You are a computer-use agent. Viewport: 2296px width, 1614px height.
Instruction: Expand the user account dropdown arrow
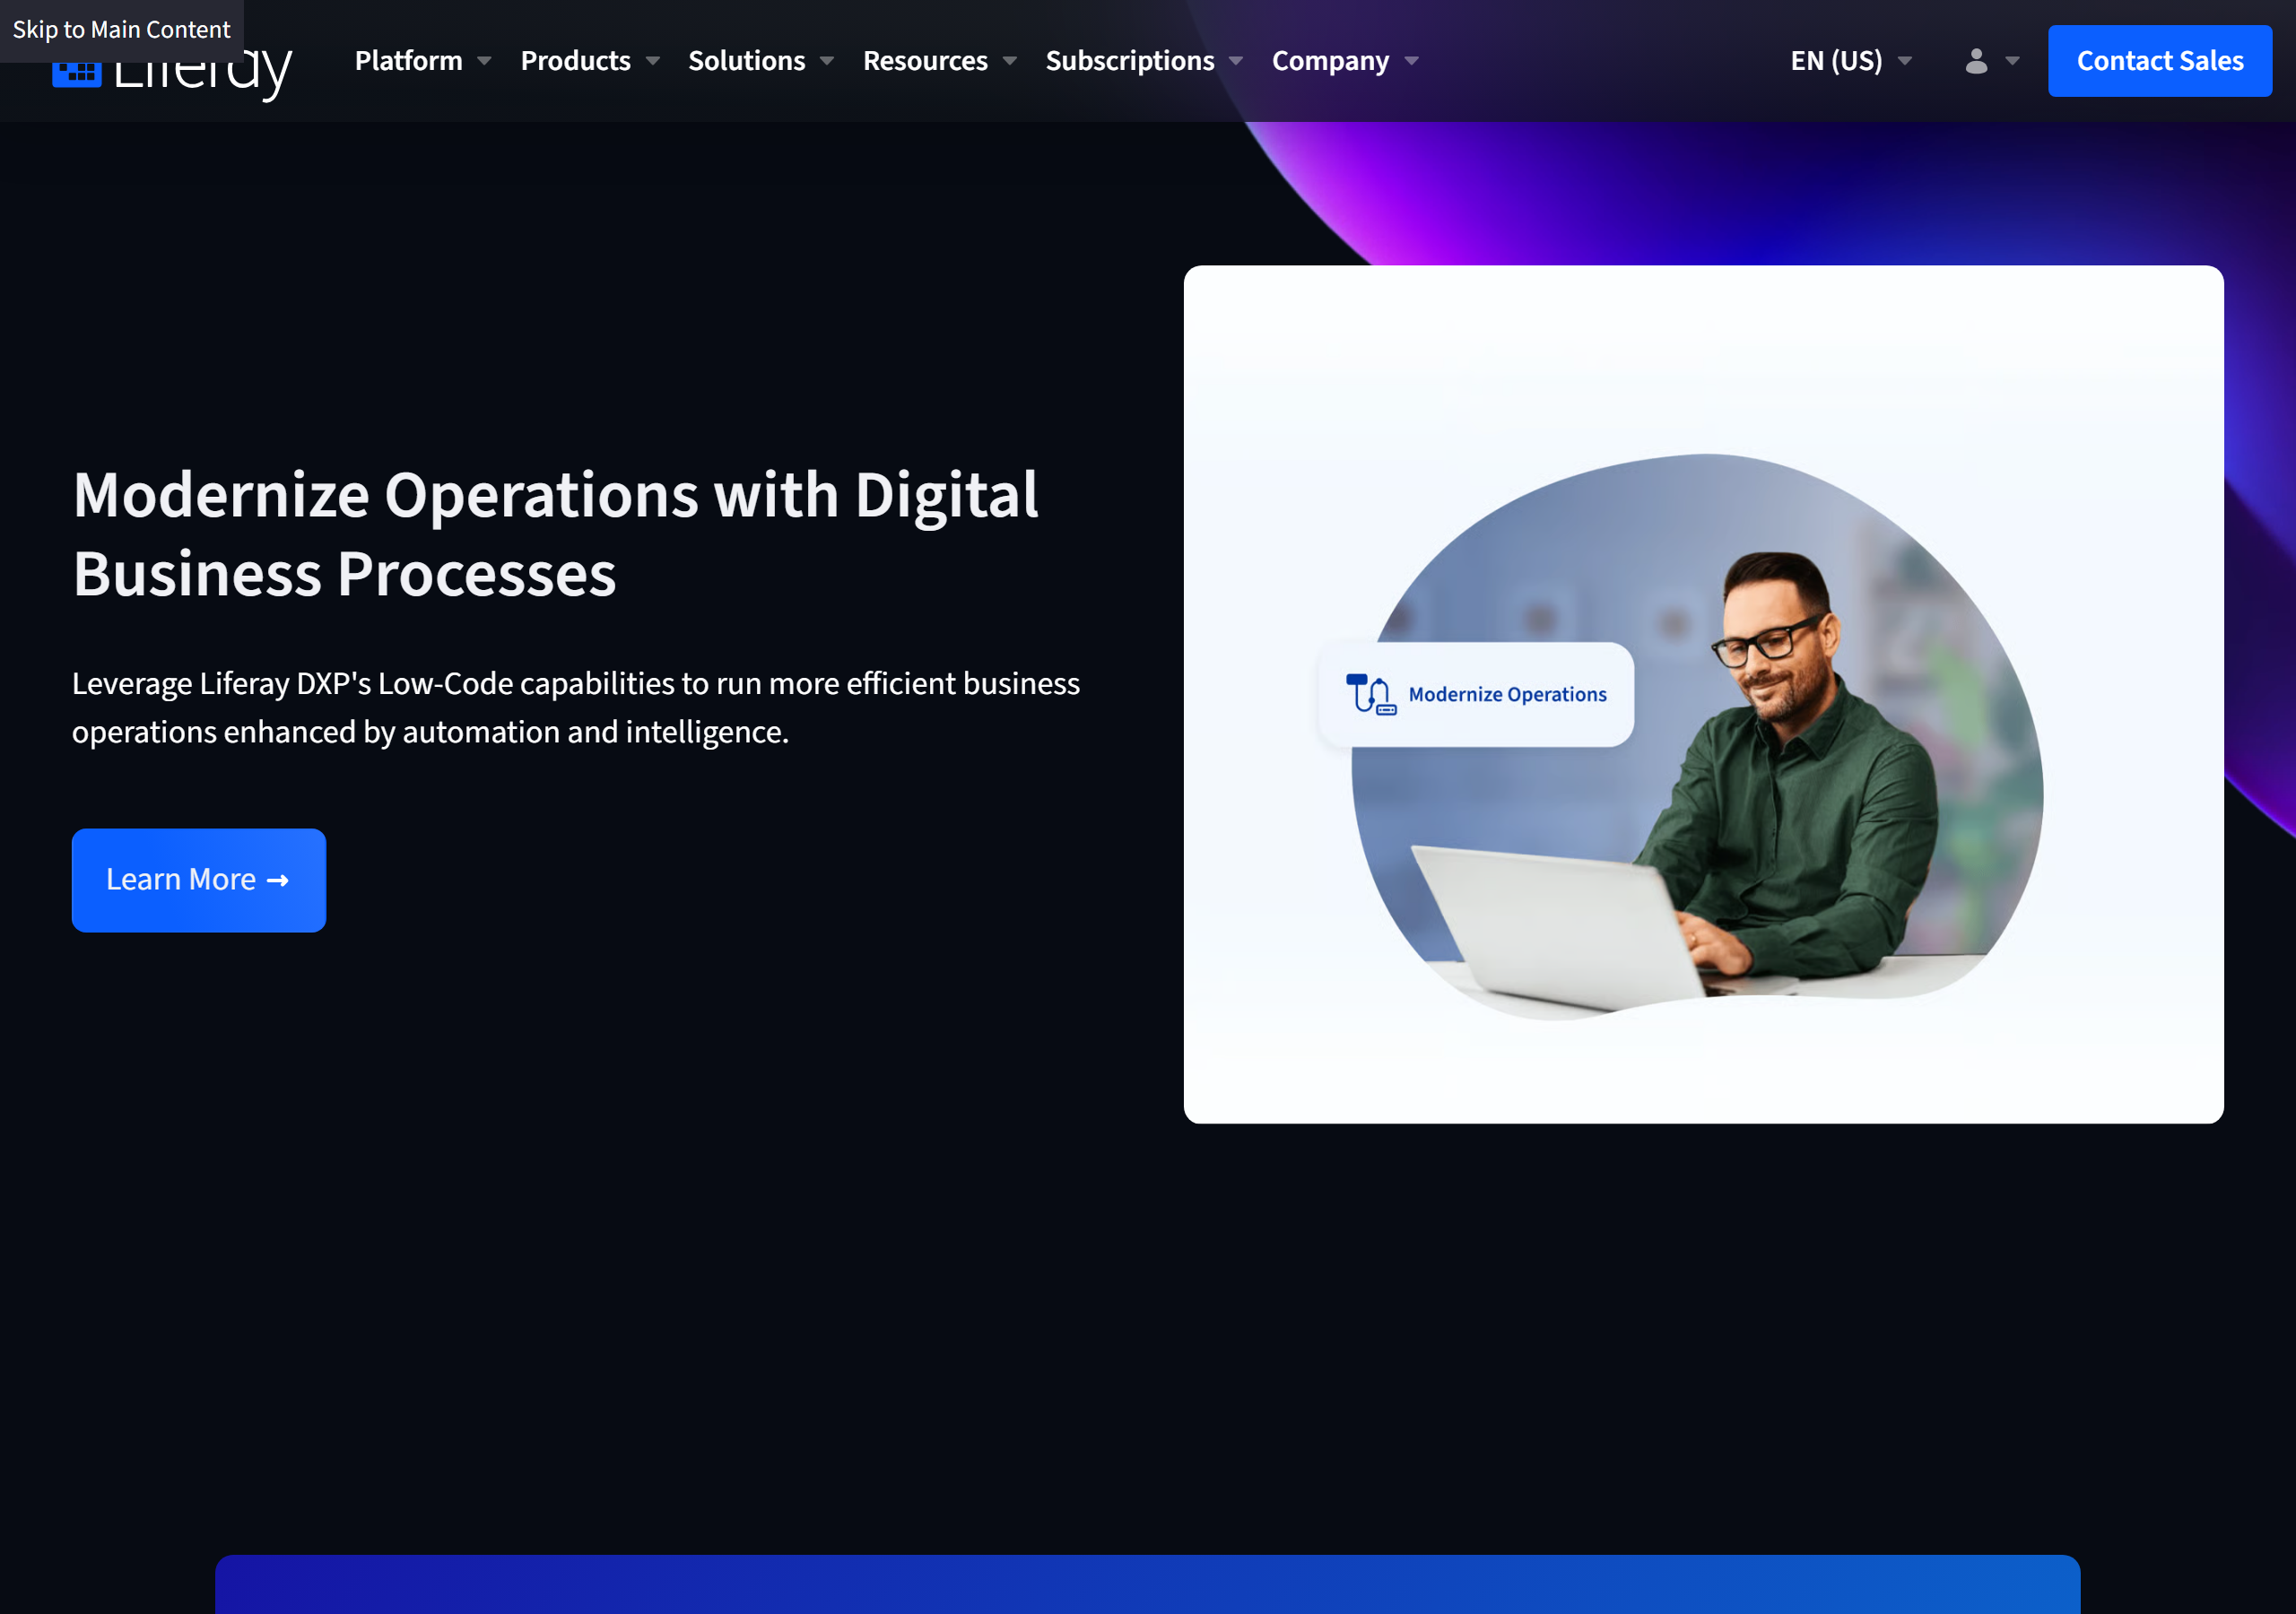[2012, 61]
